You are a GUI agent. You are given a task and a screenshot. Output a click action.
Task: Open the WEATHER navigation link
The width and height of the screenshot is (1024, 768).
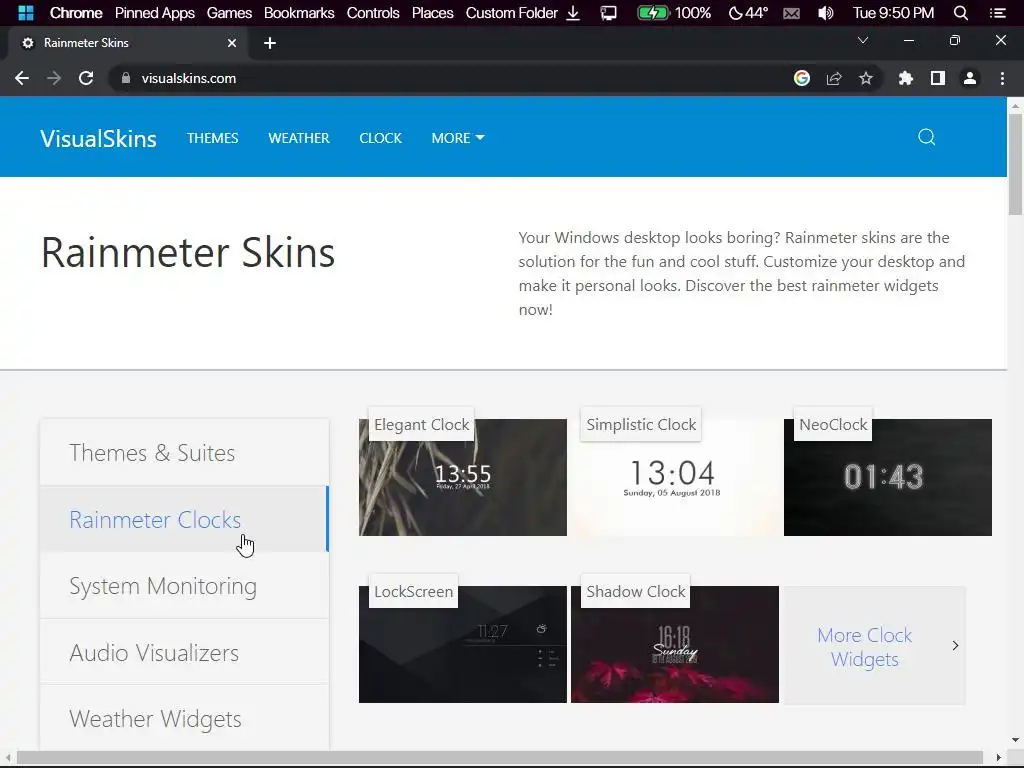tap(298, 138)
